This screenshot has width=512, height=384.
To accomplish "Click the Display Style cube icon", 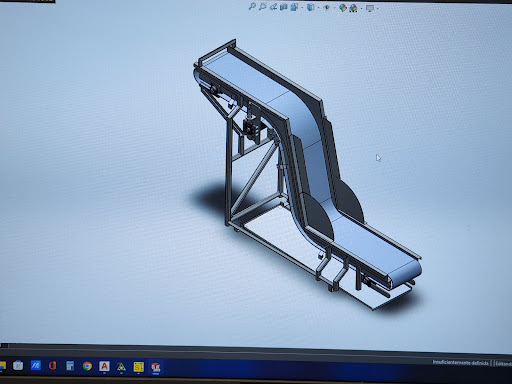I will click(310, 7).
